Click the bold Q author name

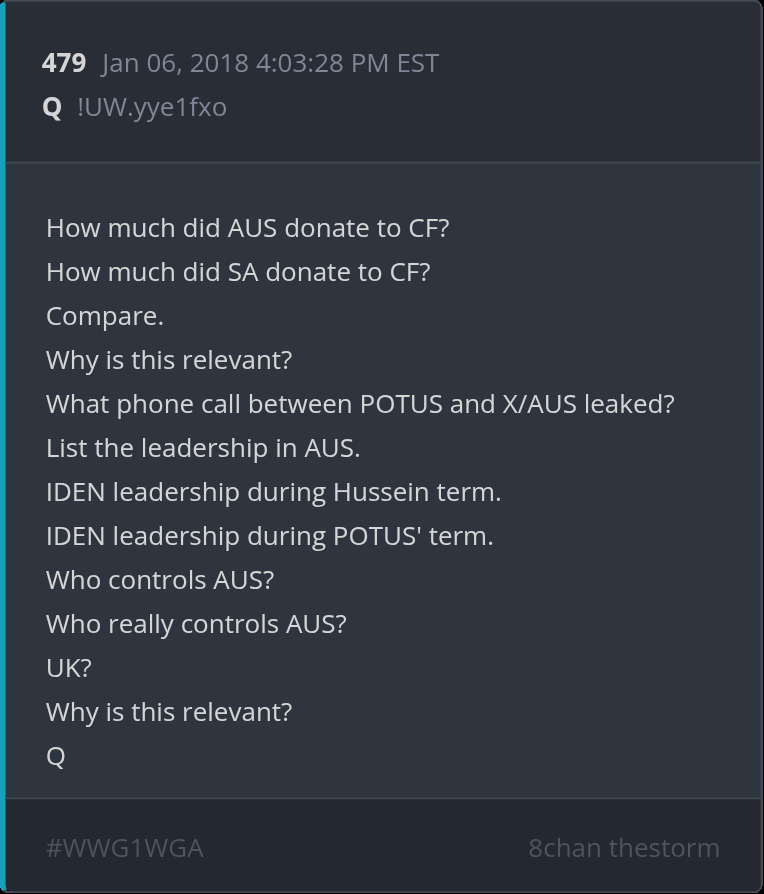coord(52,107)
